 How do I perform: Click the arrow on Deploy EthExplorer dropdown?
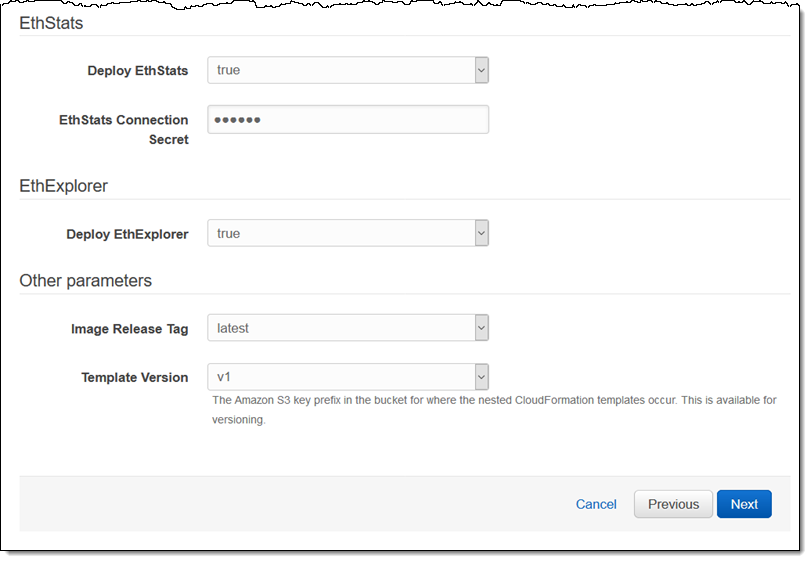tap(481, 234)
